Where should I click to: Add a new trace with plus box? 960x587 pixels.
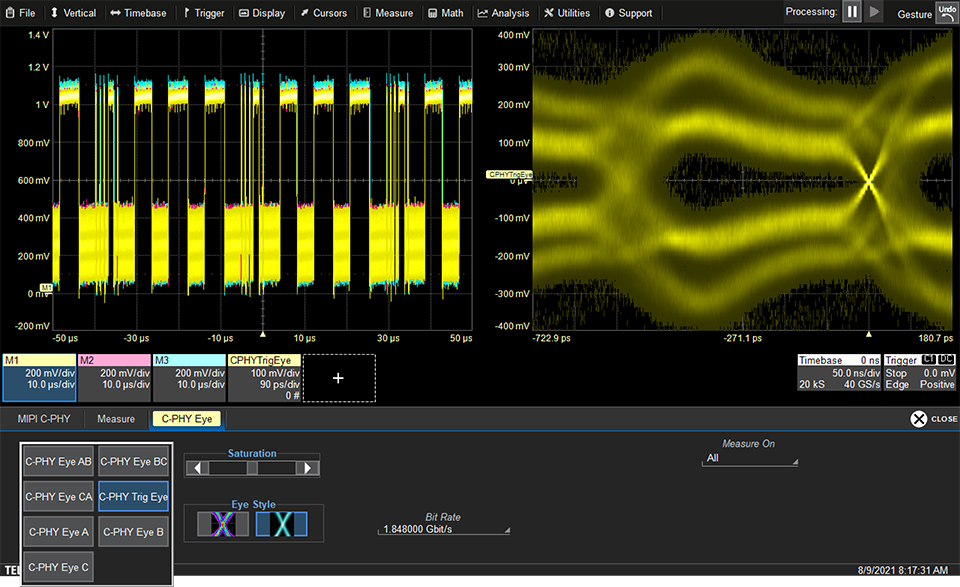coord(338,378)
